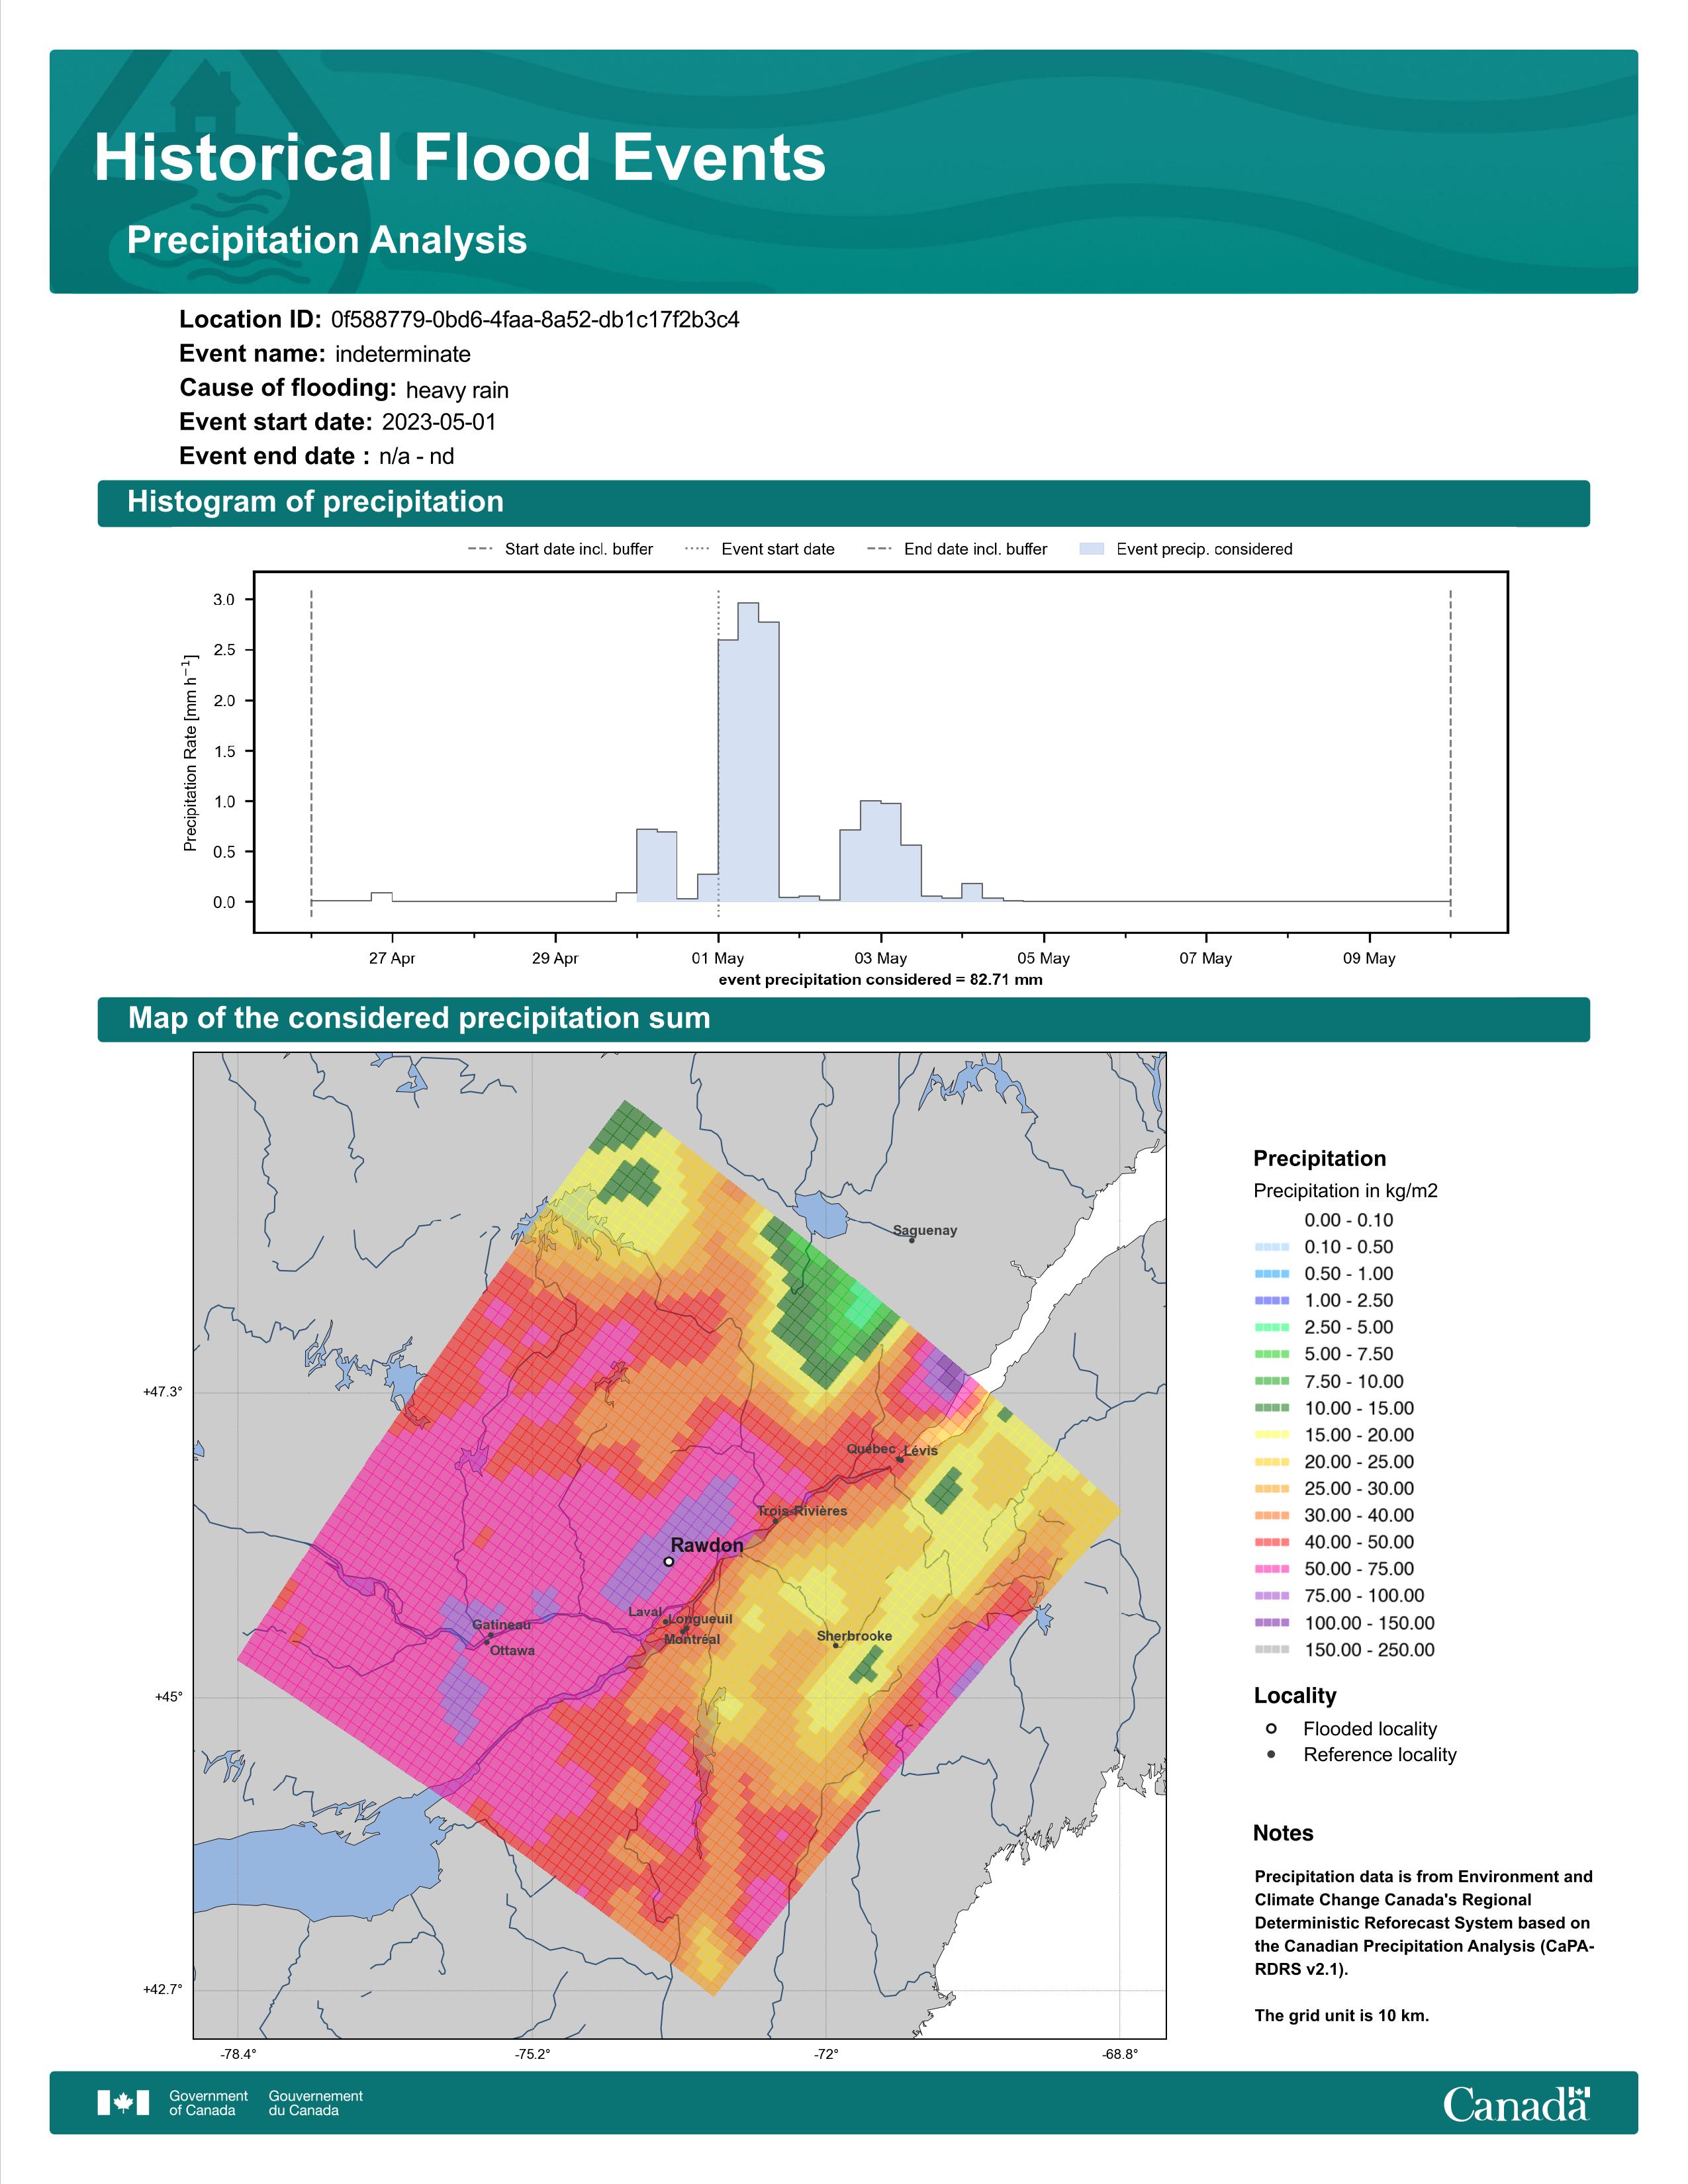Click the Flooded locality legend circle icon
This screenshot has height=2184, width=1688.
click(1271, 1728)
